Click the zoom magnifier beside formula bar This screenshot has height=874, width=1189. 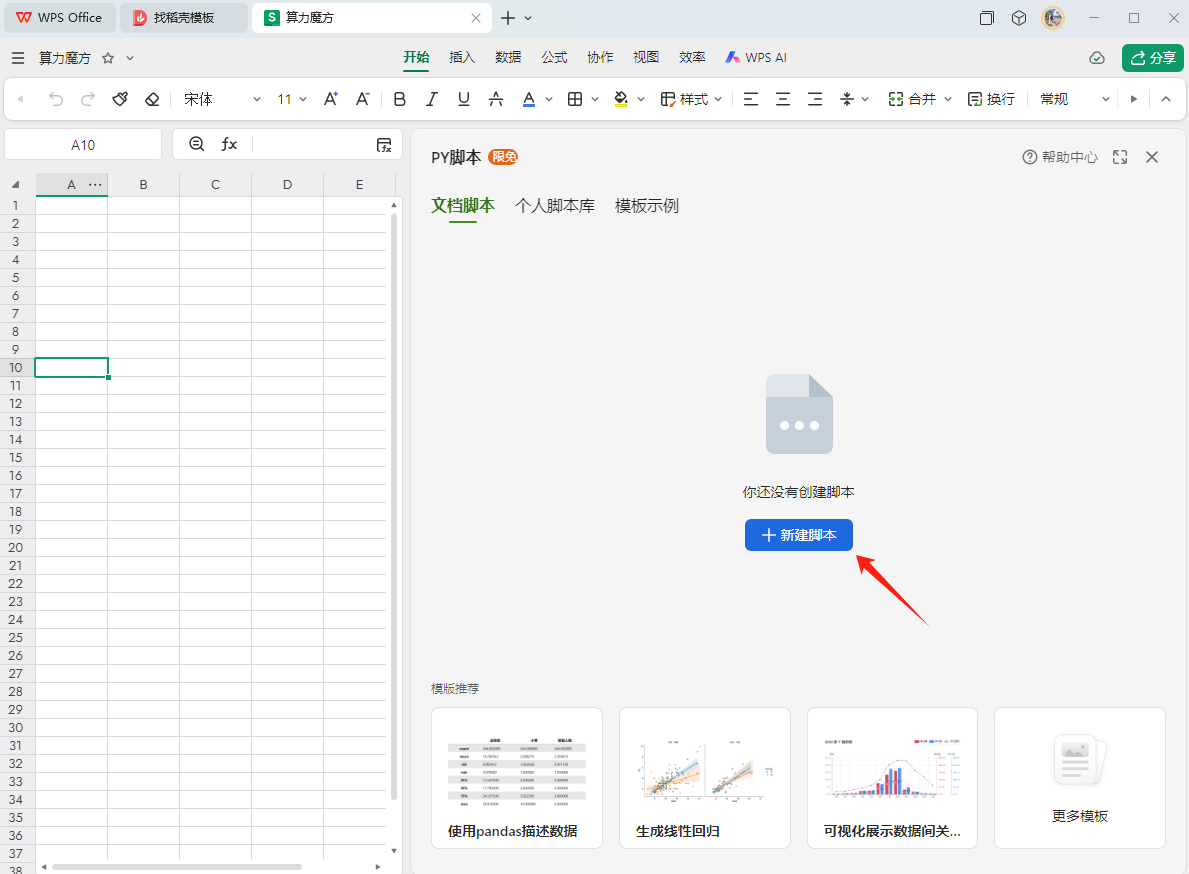click(197, 144)
